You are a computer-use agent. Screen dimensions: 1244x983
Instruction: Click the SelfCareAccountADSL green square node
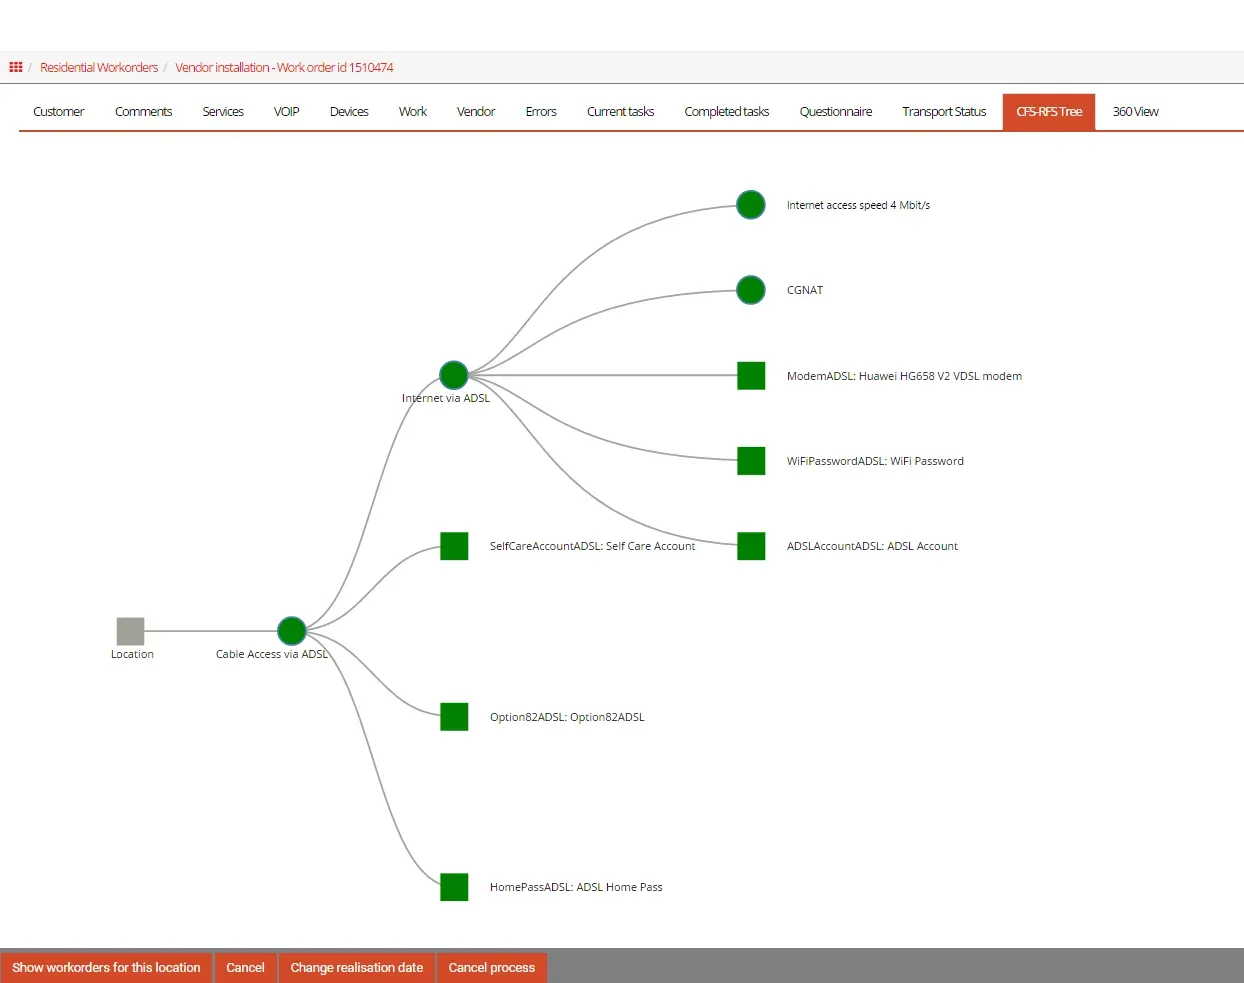[x=454, y=546]
